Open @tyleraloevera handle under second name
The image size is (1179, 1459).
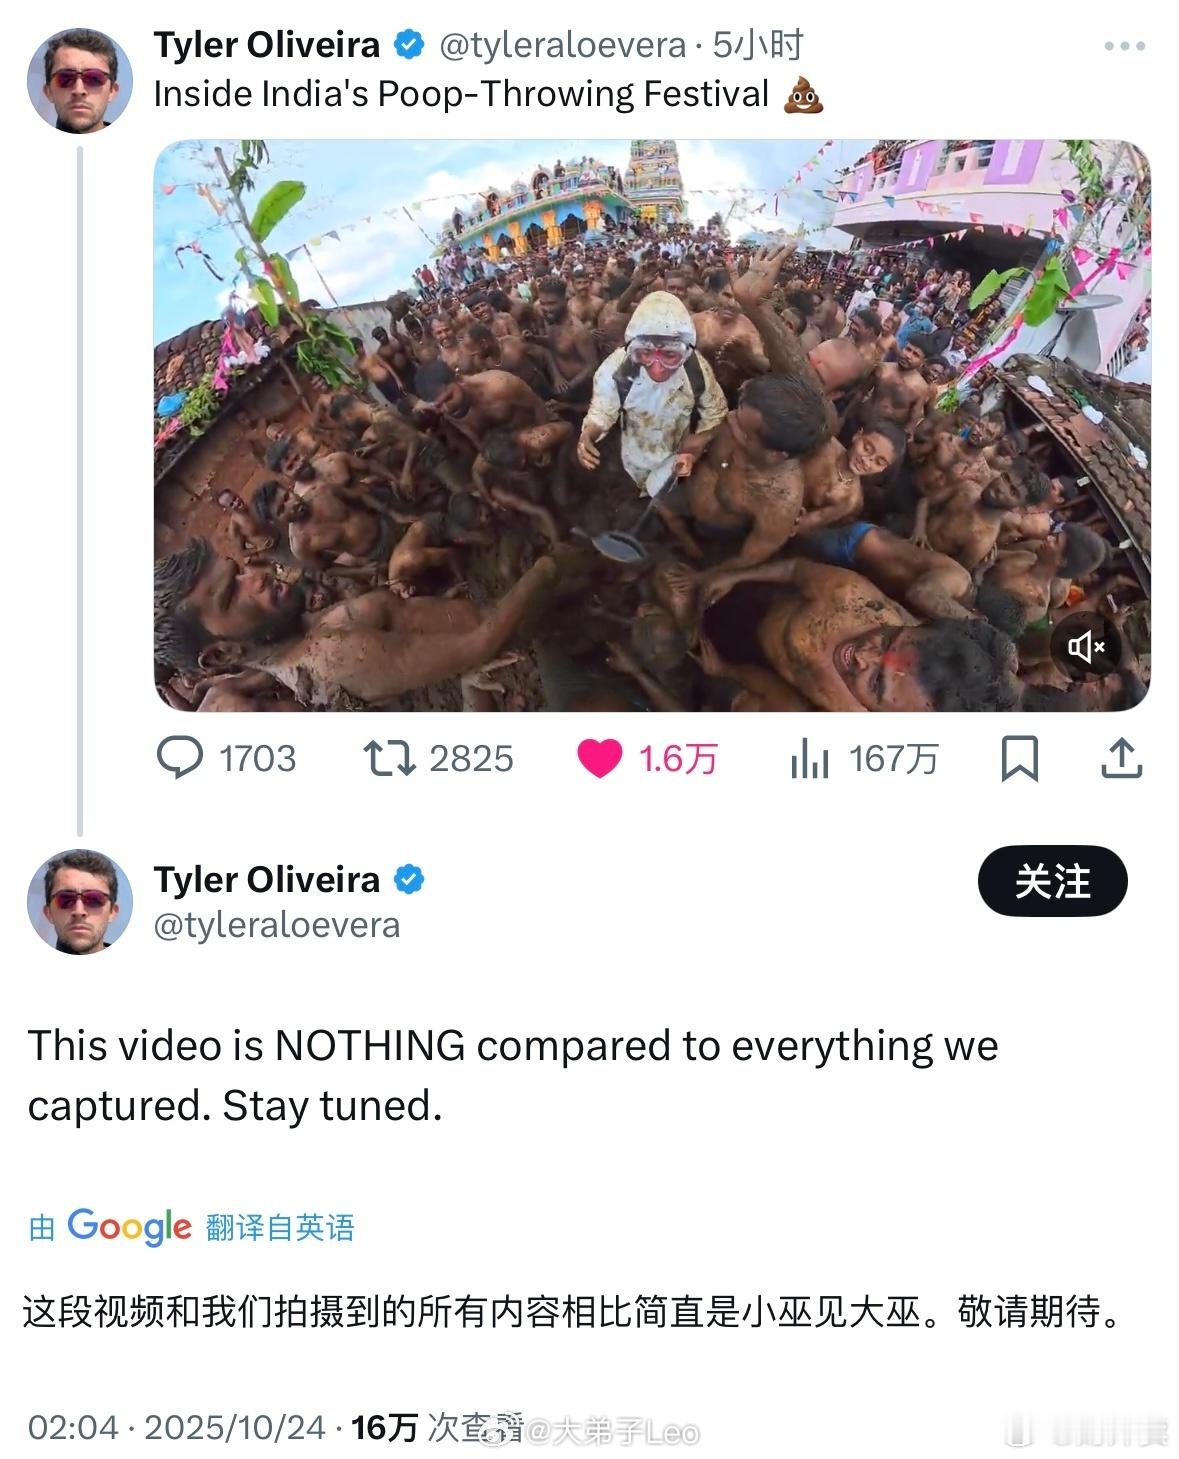tap(277, 925)
